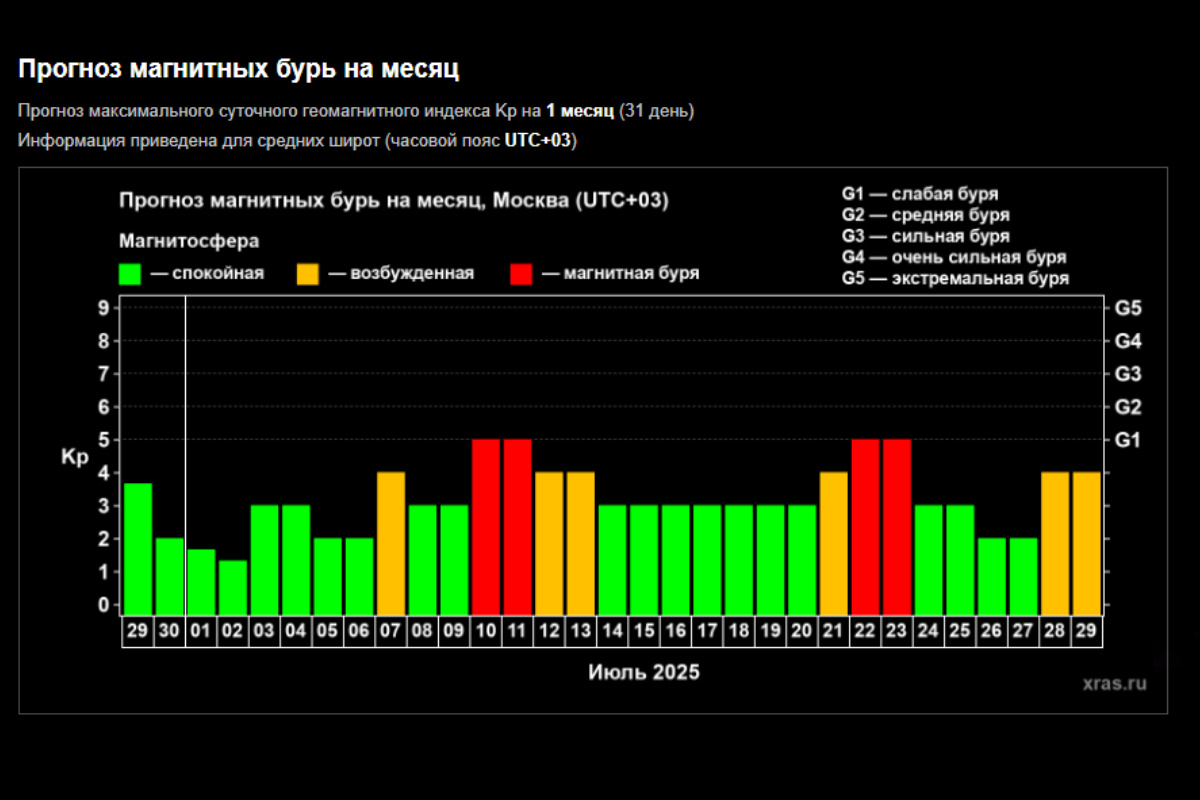The width and height of the screenshot is (1200, 800).
Task: Click the chart title mentioning Москва (UTC+03)
Action: tap(394, 200)
